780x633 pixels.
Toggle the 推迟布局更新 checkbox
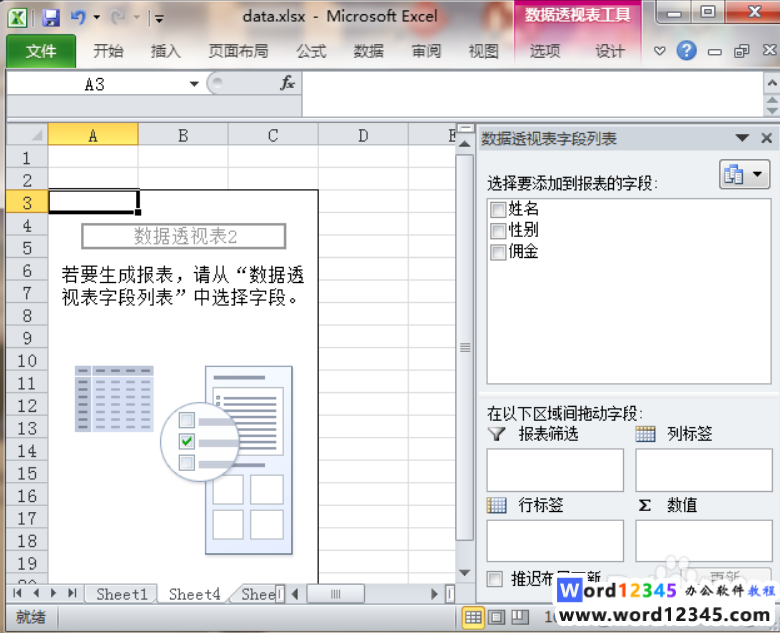pos(494,579)
